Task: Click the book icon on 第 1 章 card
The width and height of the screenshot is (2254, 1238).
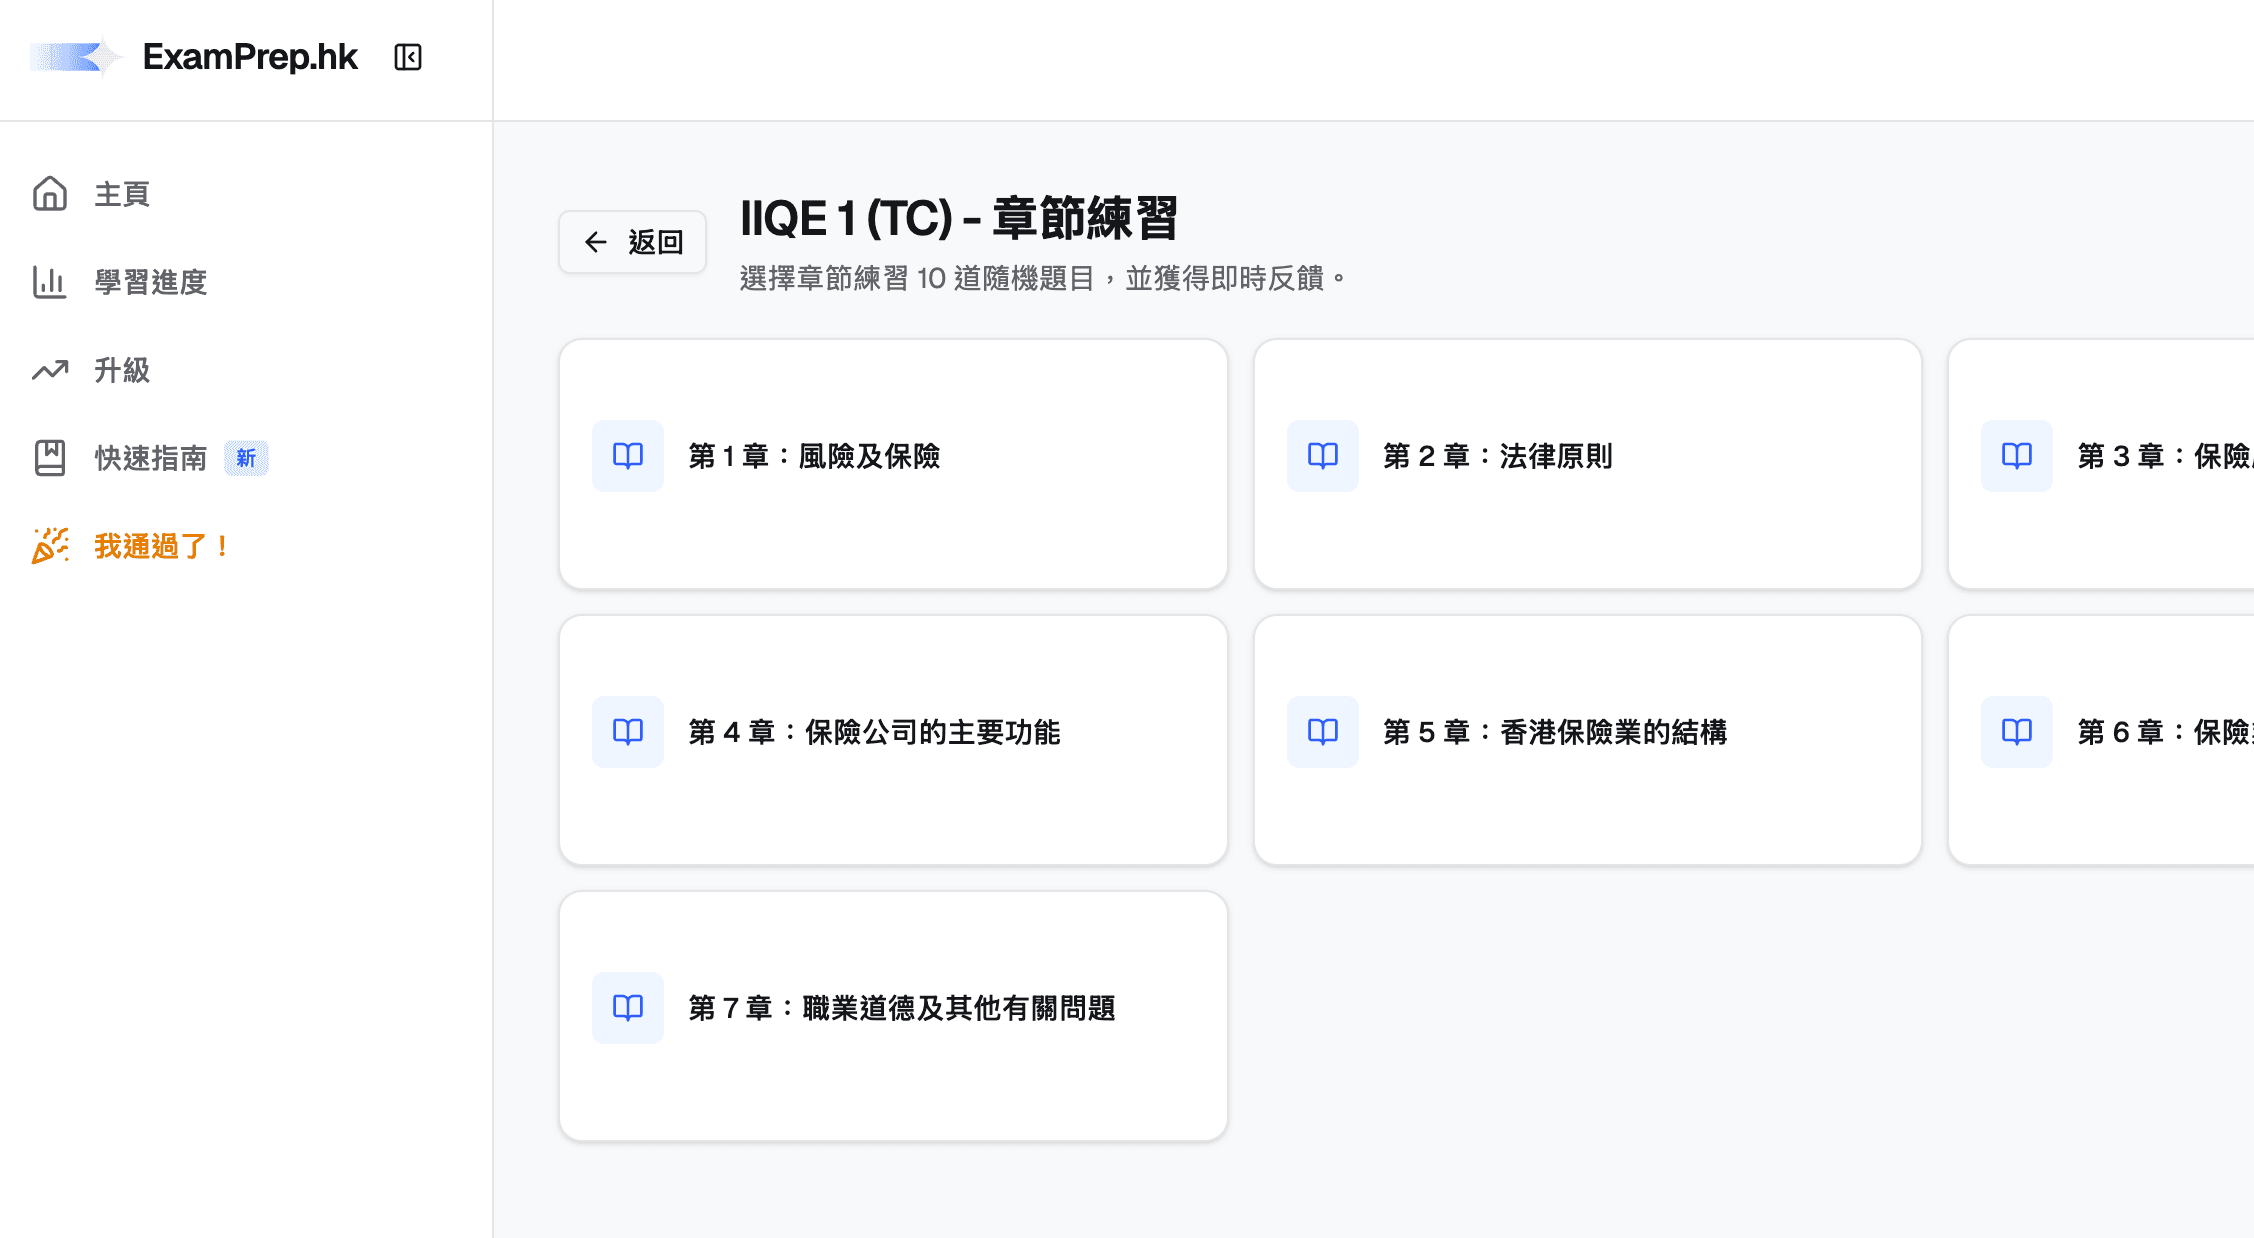Action: [x=627, y=456]
